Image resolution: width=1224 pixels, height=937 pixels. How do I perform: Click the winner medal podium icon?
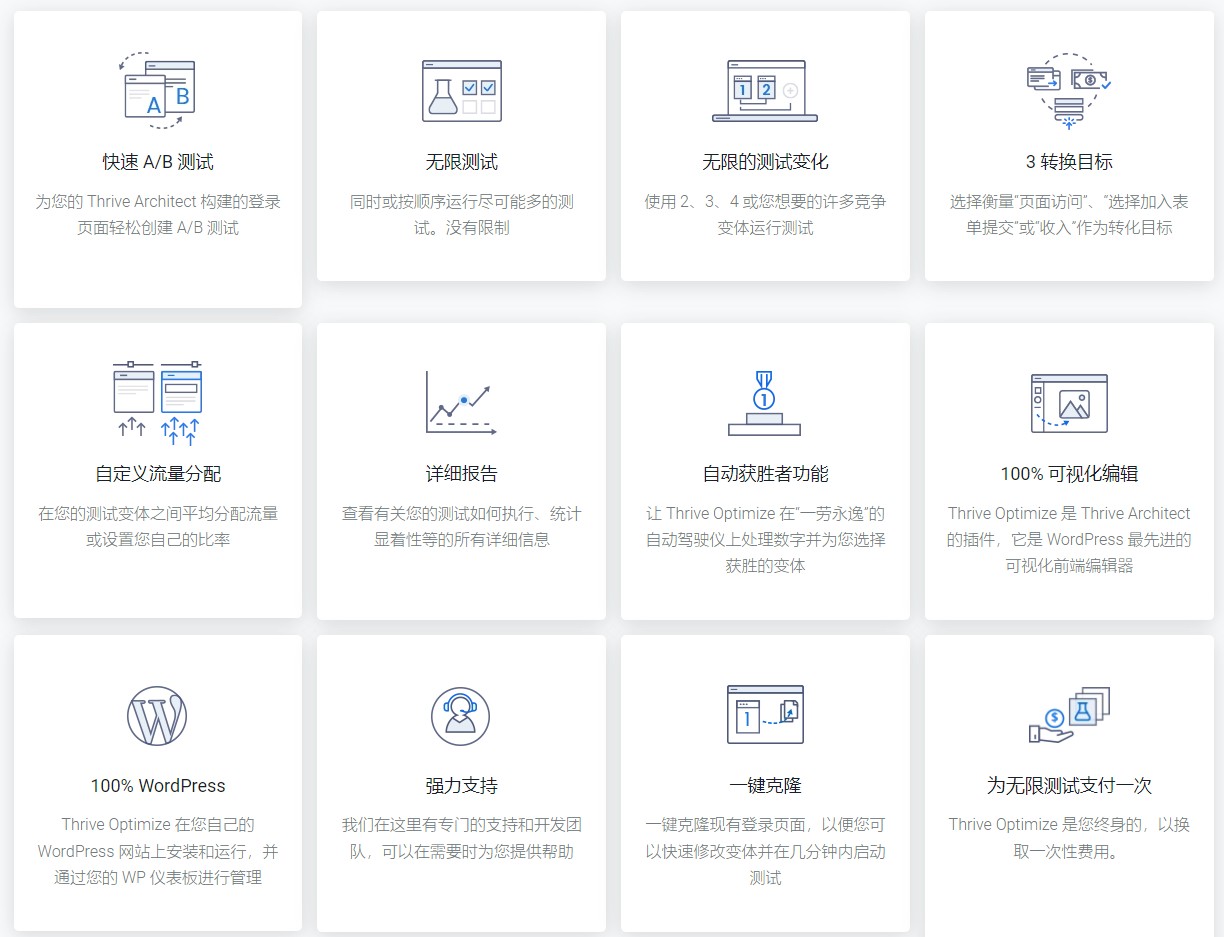coord(765,403)
